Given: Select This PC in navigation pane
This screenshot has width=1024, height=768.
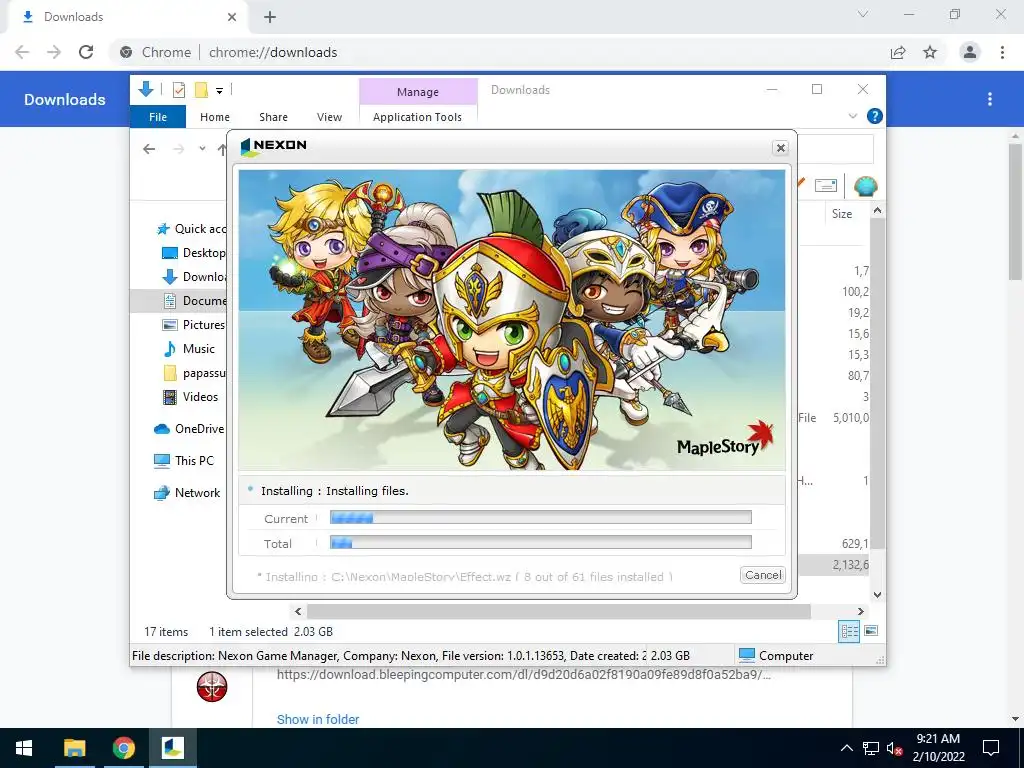Looking at the screenshot, I should [184, 460].
